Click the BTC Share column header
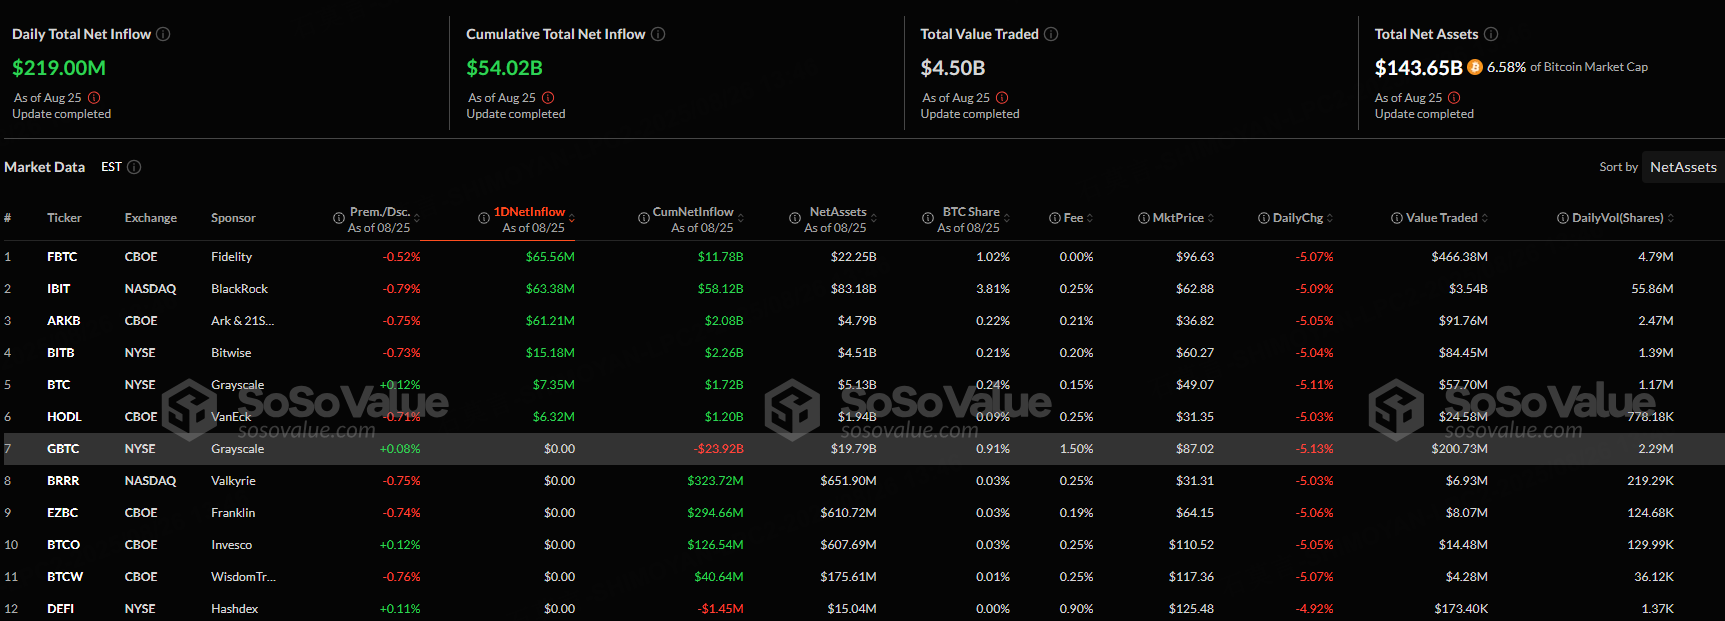1725x621 pixels. 970,212
